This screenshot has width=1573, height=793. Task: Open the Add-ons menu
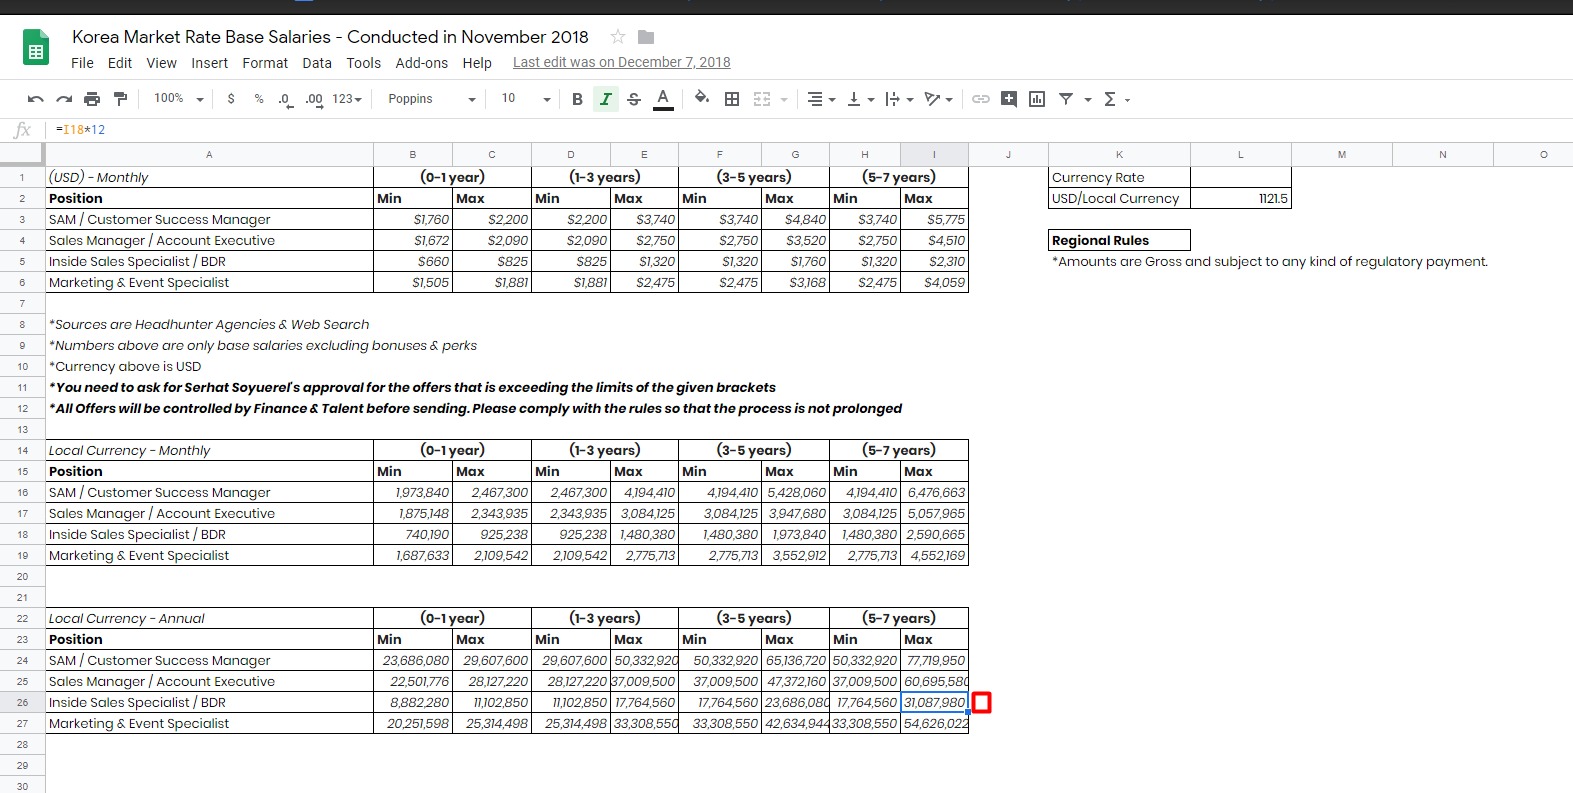point(421,63)
